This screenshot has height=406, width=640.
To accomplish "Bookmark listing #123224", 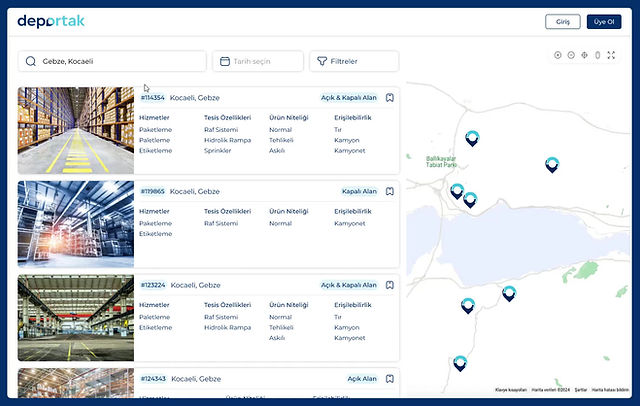I will [x=390, y=285].
